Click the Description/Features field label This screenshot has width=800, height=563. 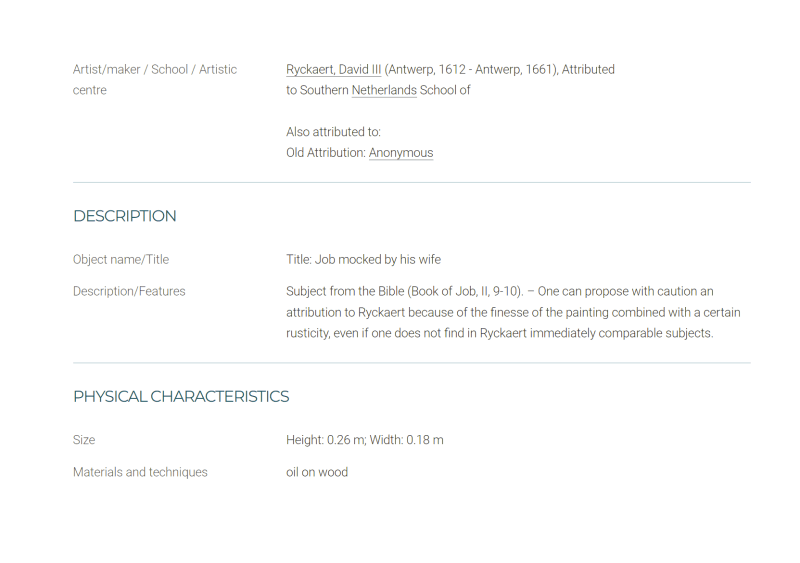(x=129, y=291)
